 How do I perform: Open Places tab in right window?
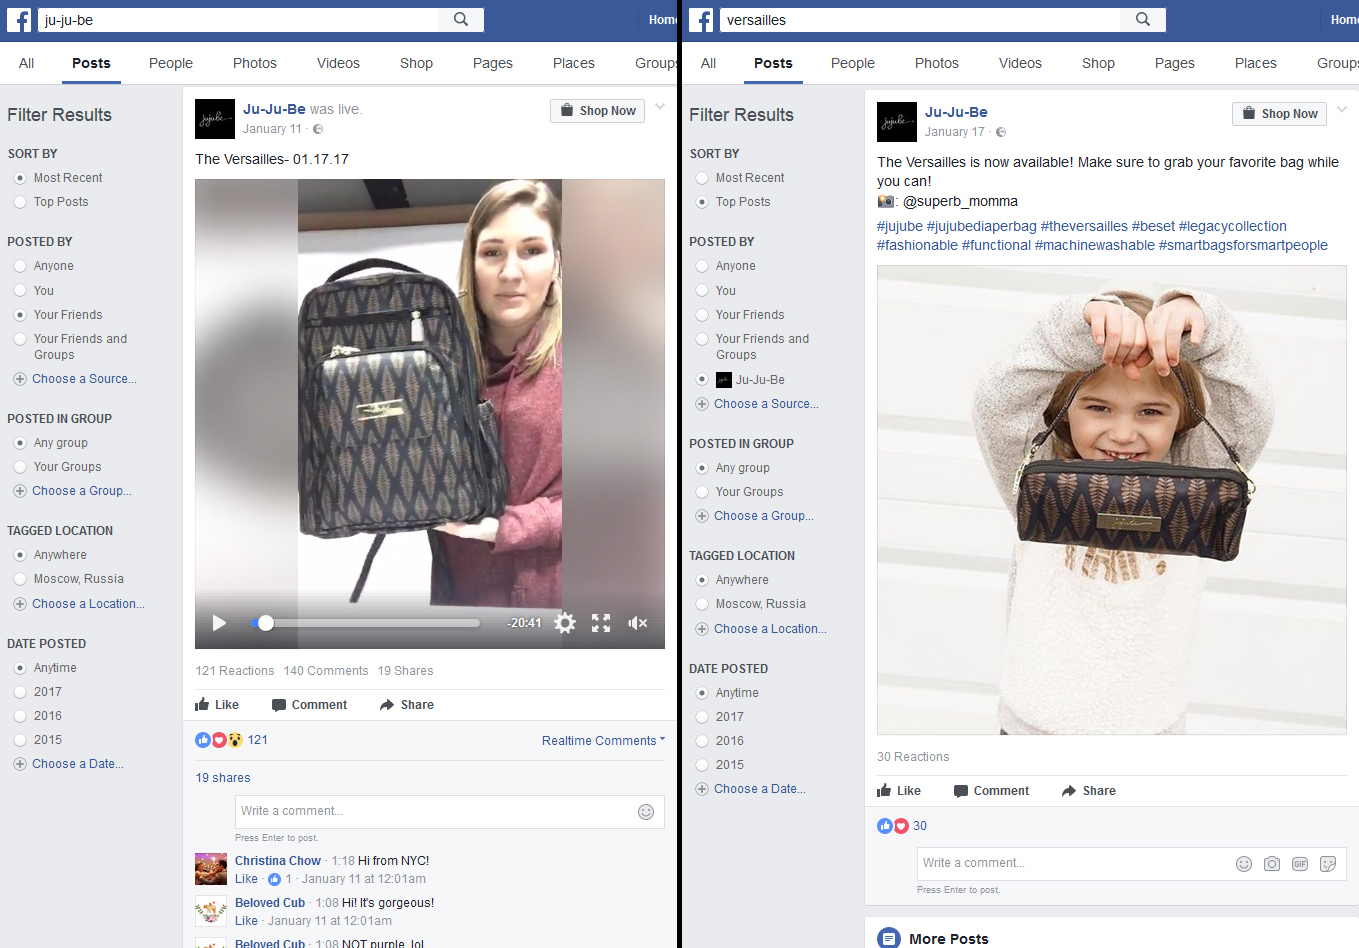tap(1255, 63)
